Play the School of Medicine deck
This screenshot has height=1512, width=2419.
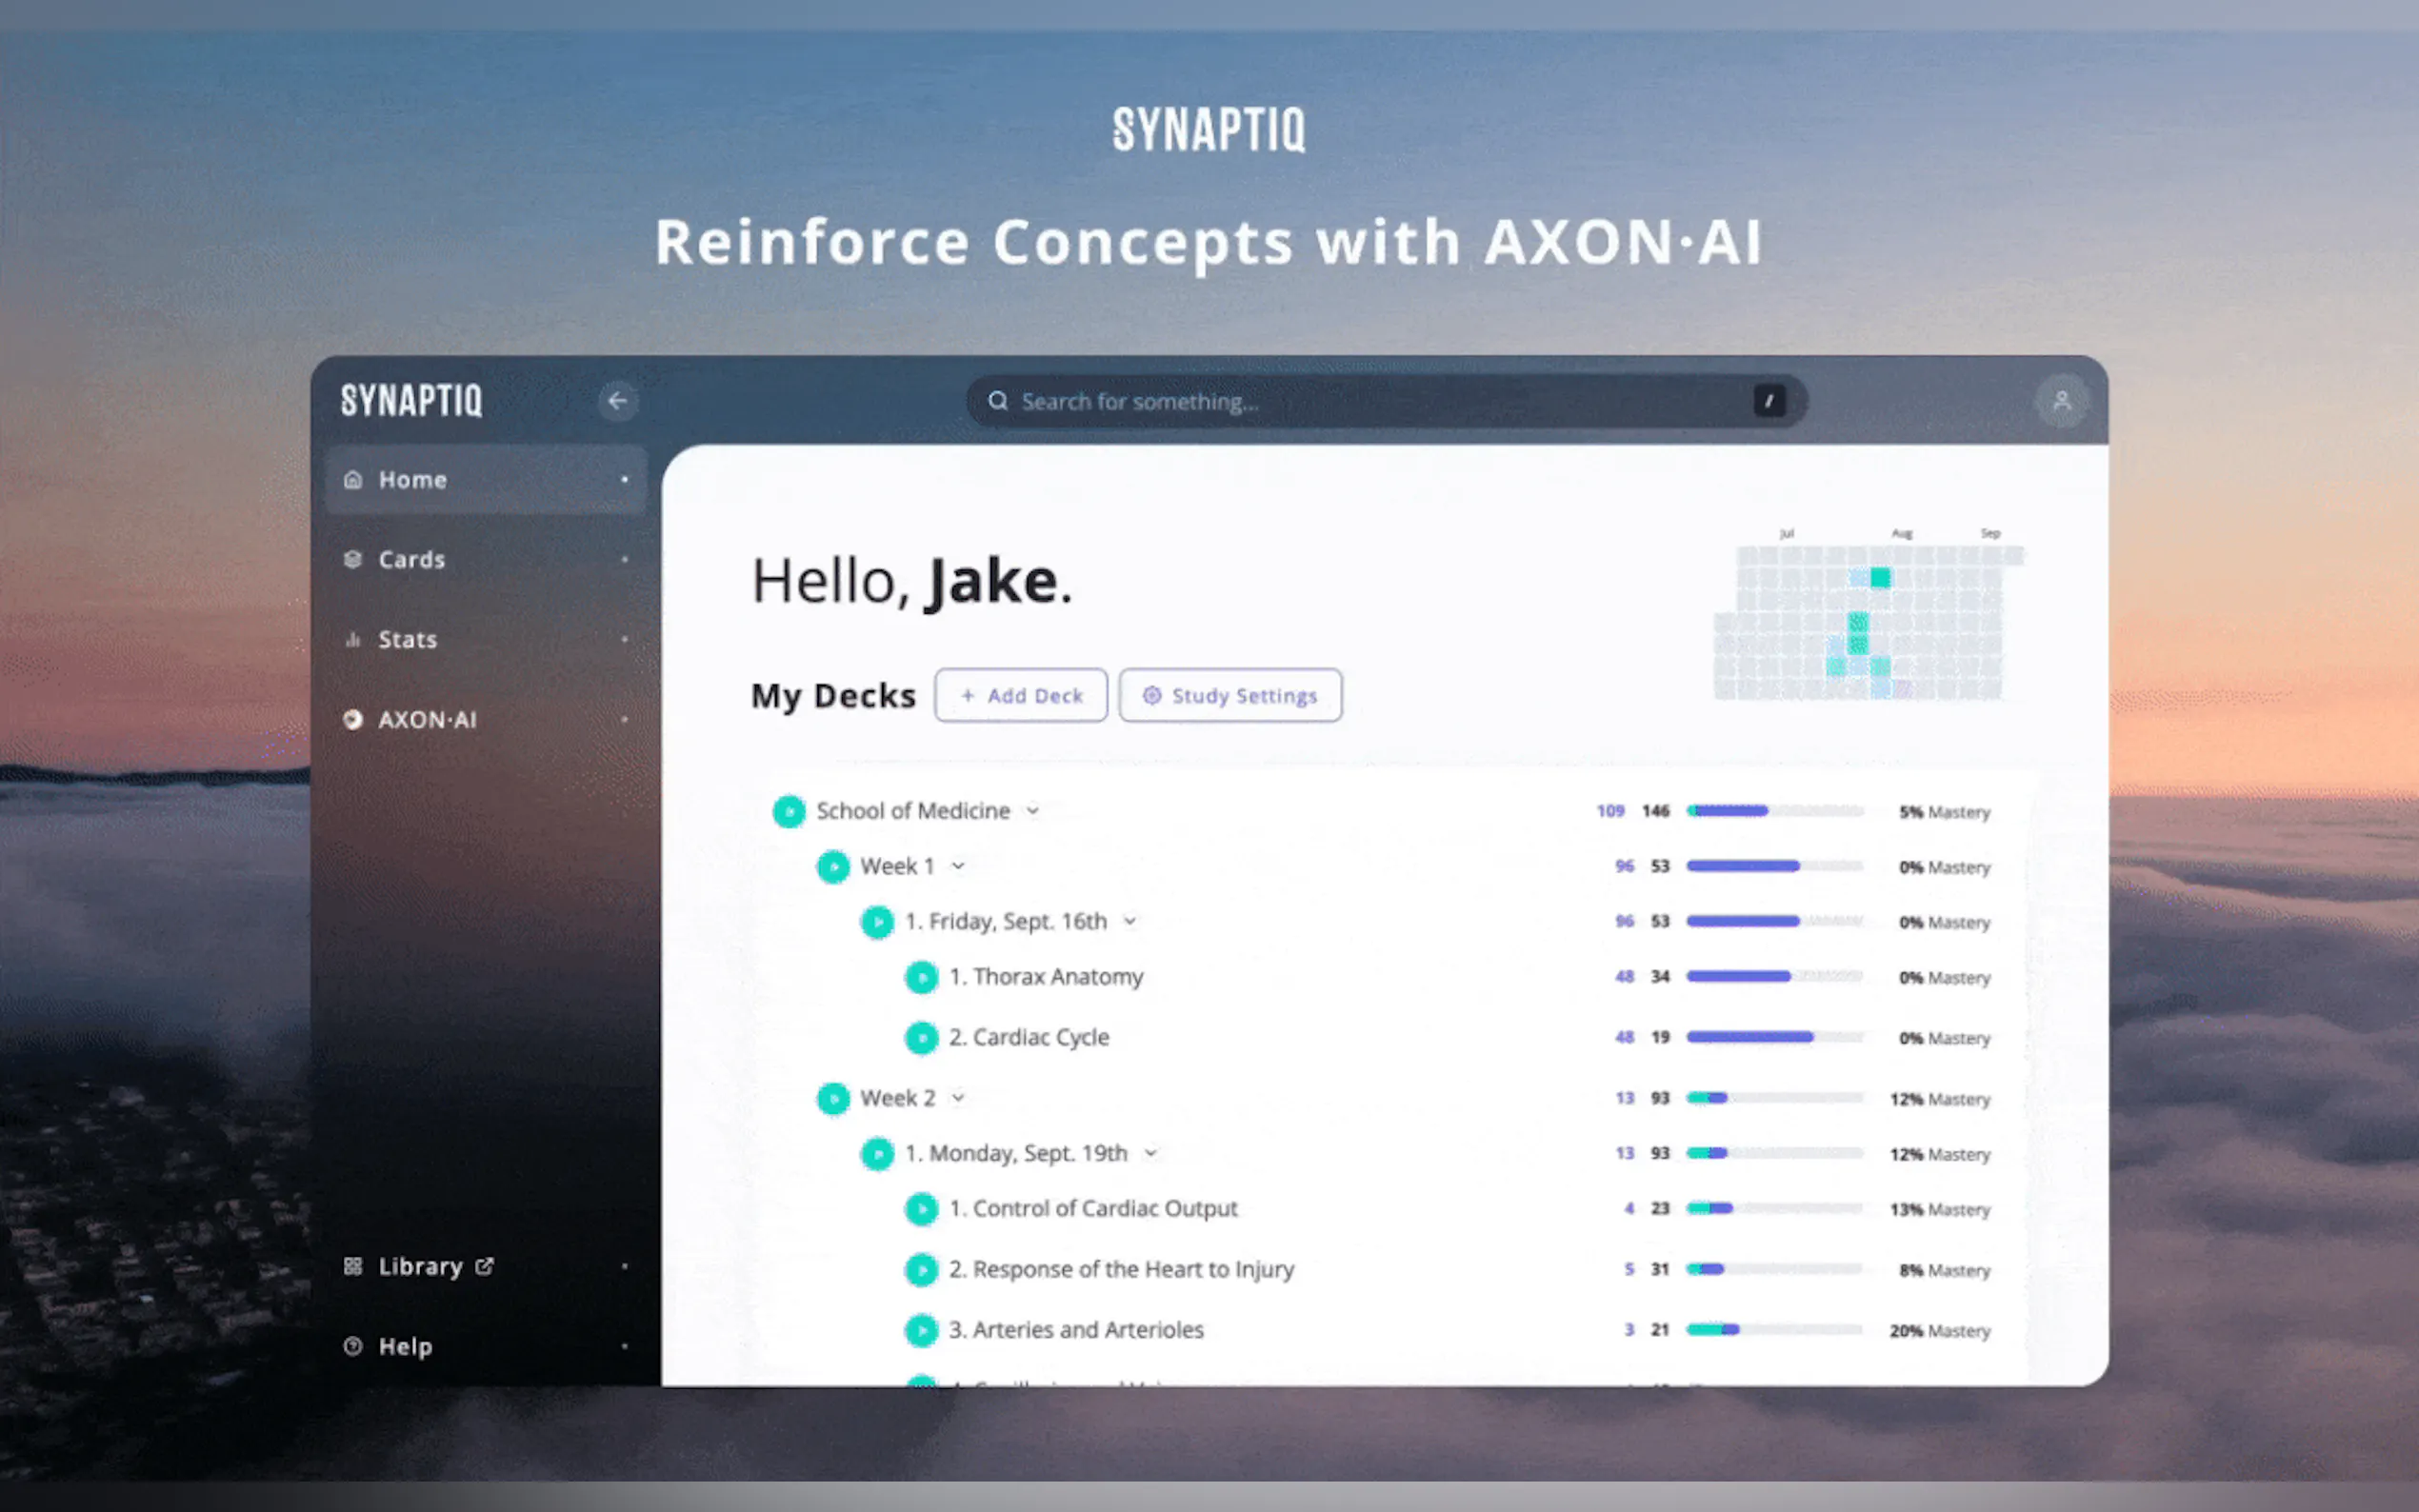click(x=789, y=811)
